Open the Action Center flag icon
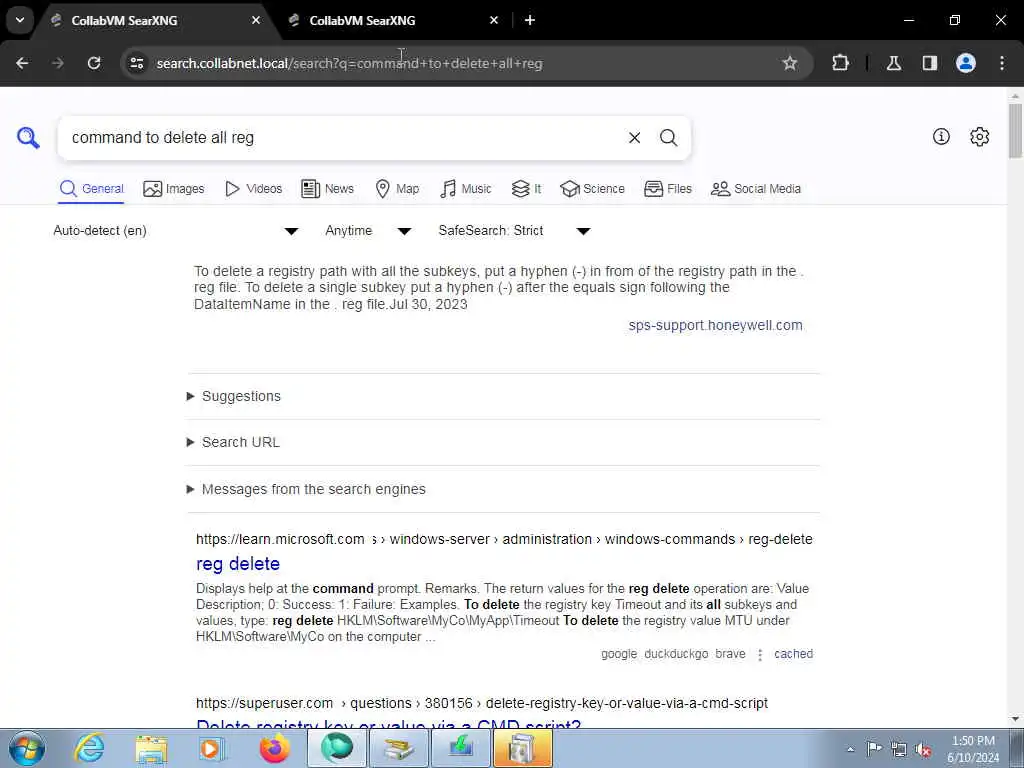The height and width of the screenshot is (768, 1024). [874, 748]
